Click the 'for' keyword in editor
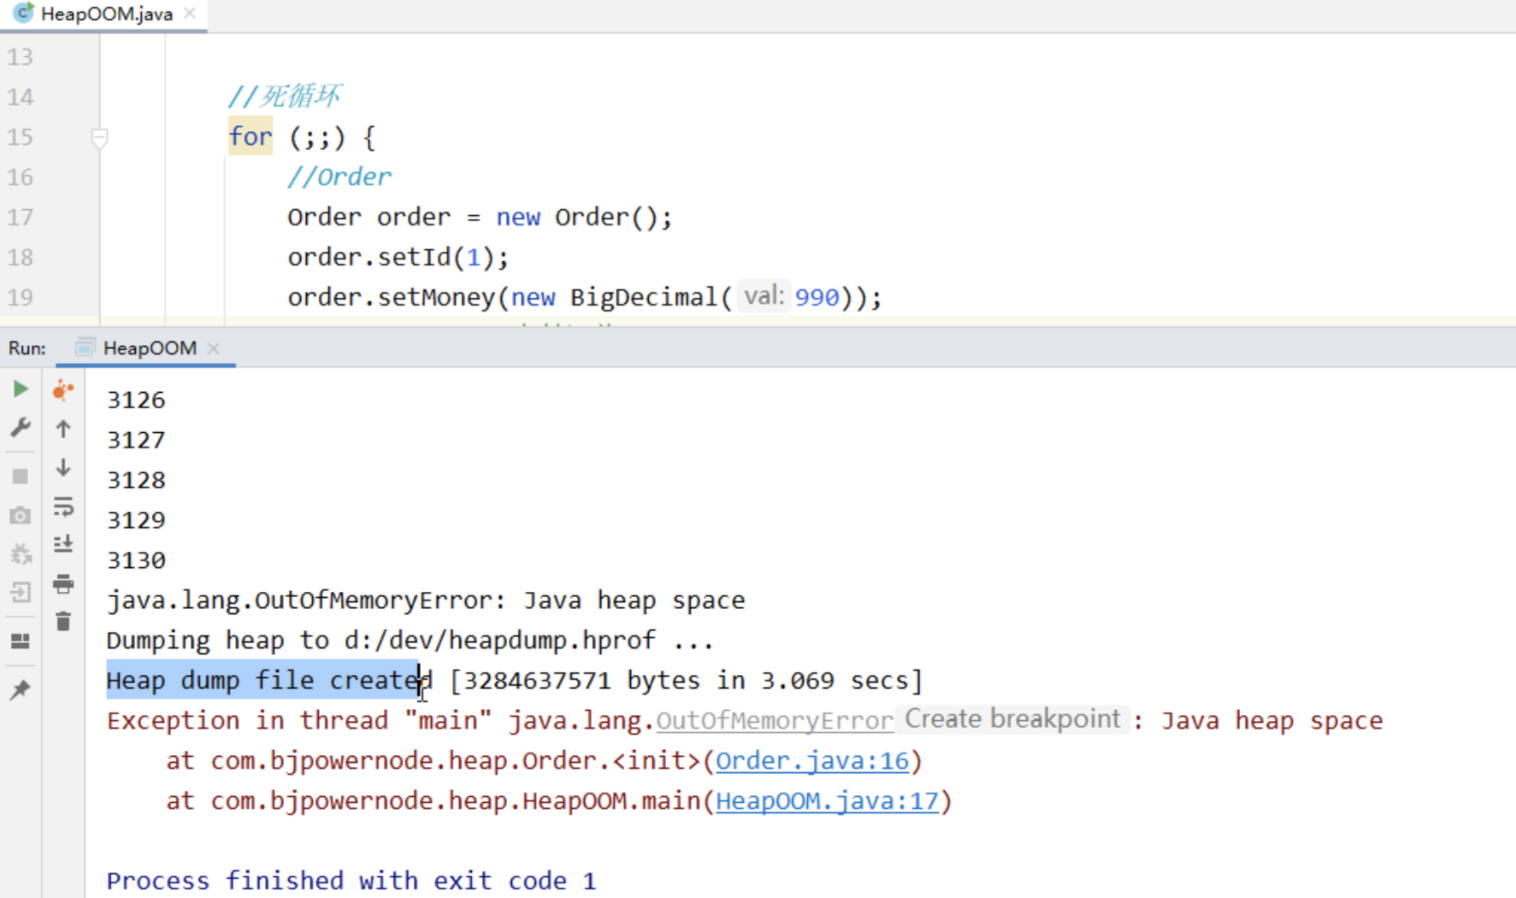Viewport: 1516px width, 898px height. (250, 136)
